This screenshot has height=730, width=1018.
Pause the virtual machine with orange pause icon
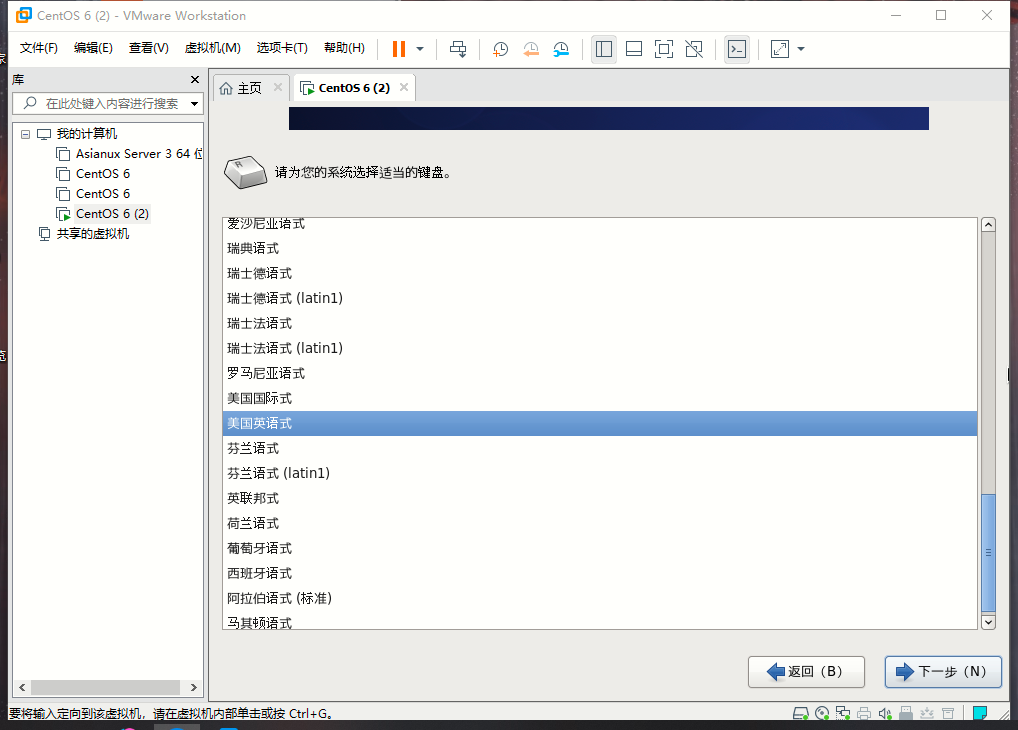[399, 49]
